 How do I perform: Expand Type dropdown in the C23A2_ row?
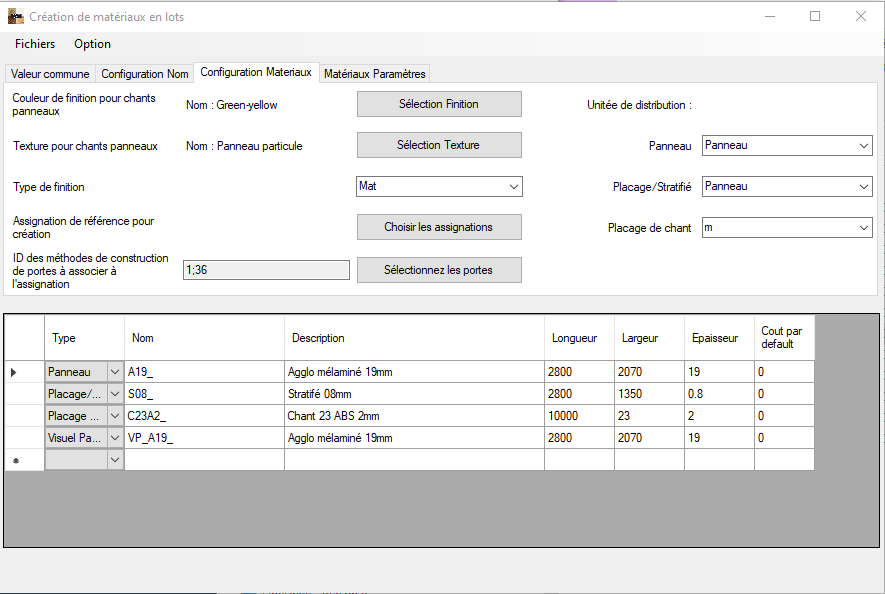(x=115, y=416)
